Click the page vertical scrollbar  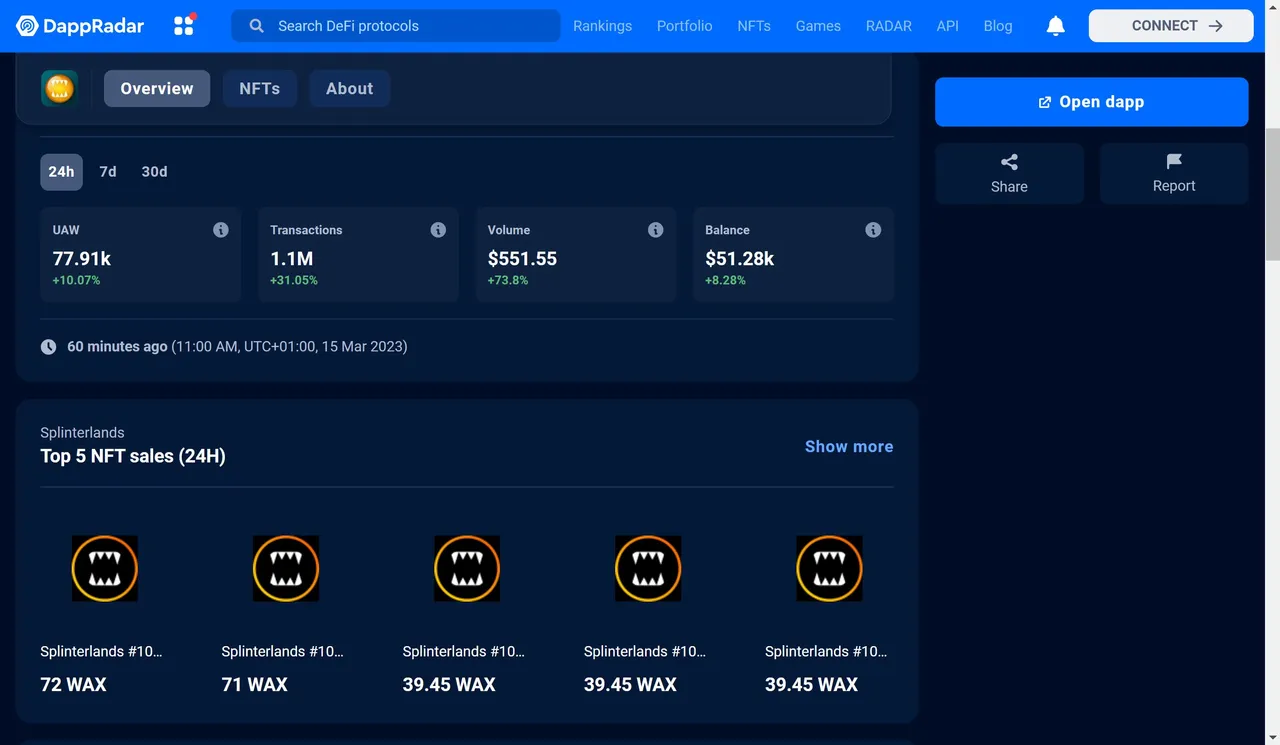pos(1272,195)
